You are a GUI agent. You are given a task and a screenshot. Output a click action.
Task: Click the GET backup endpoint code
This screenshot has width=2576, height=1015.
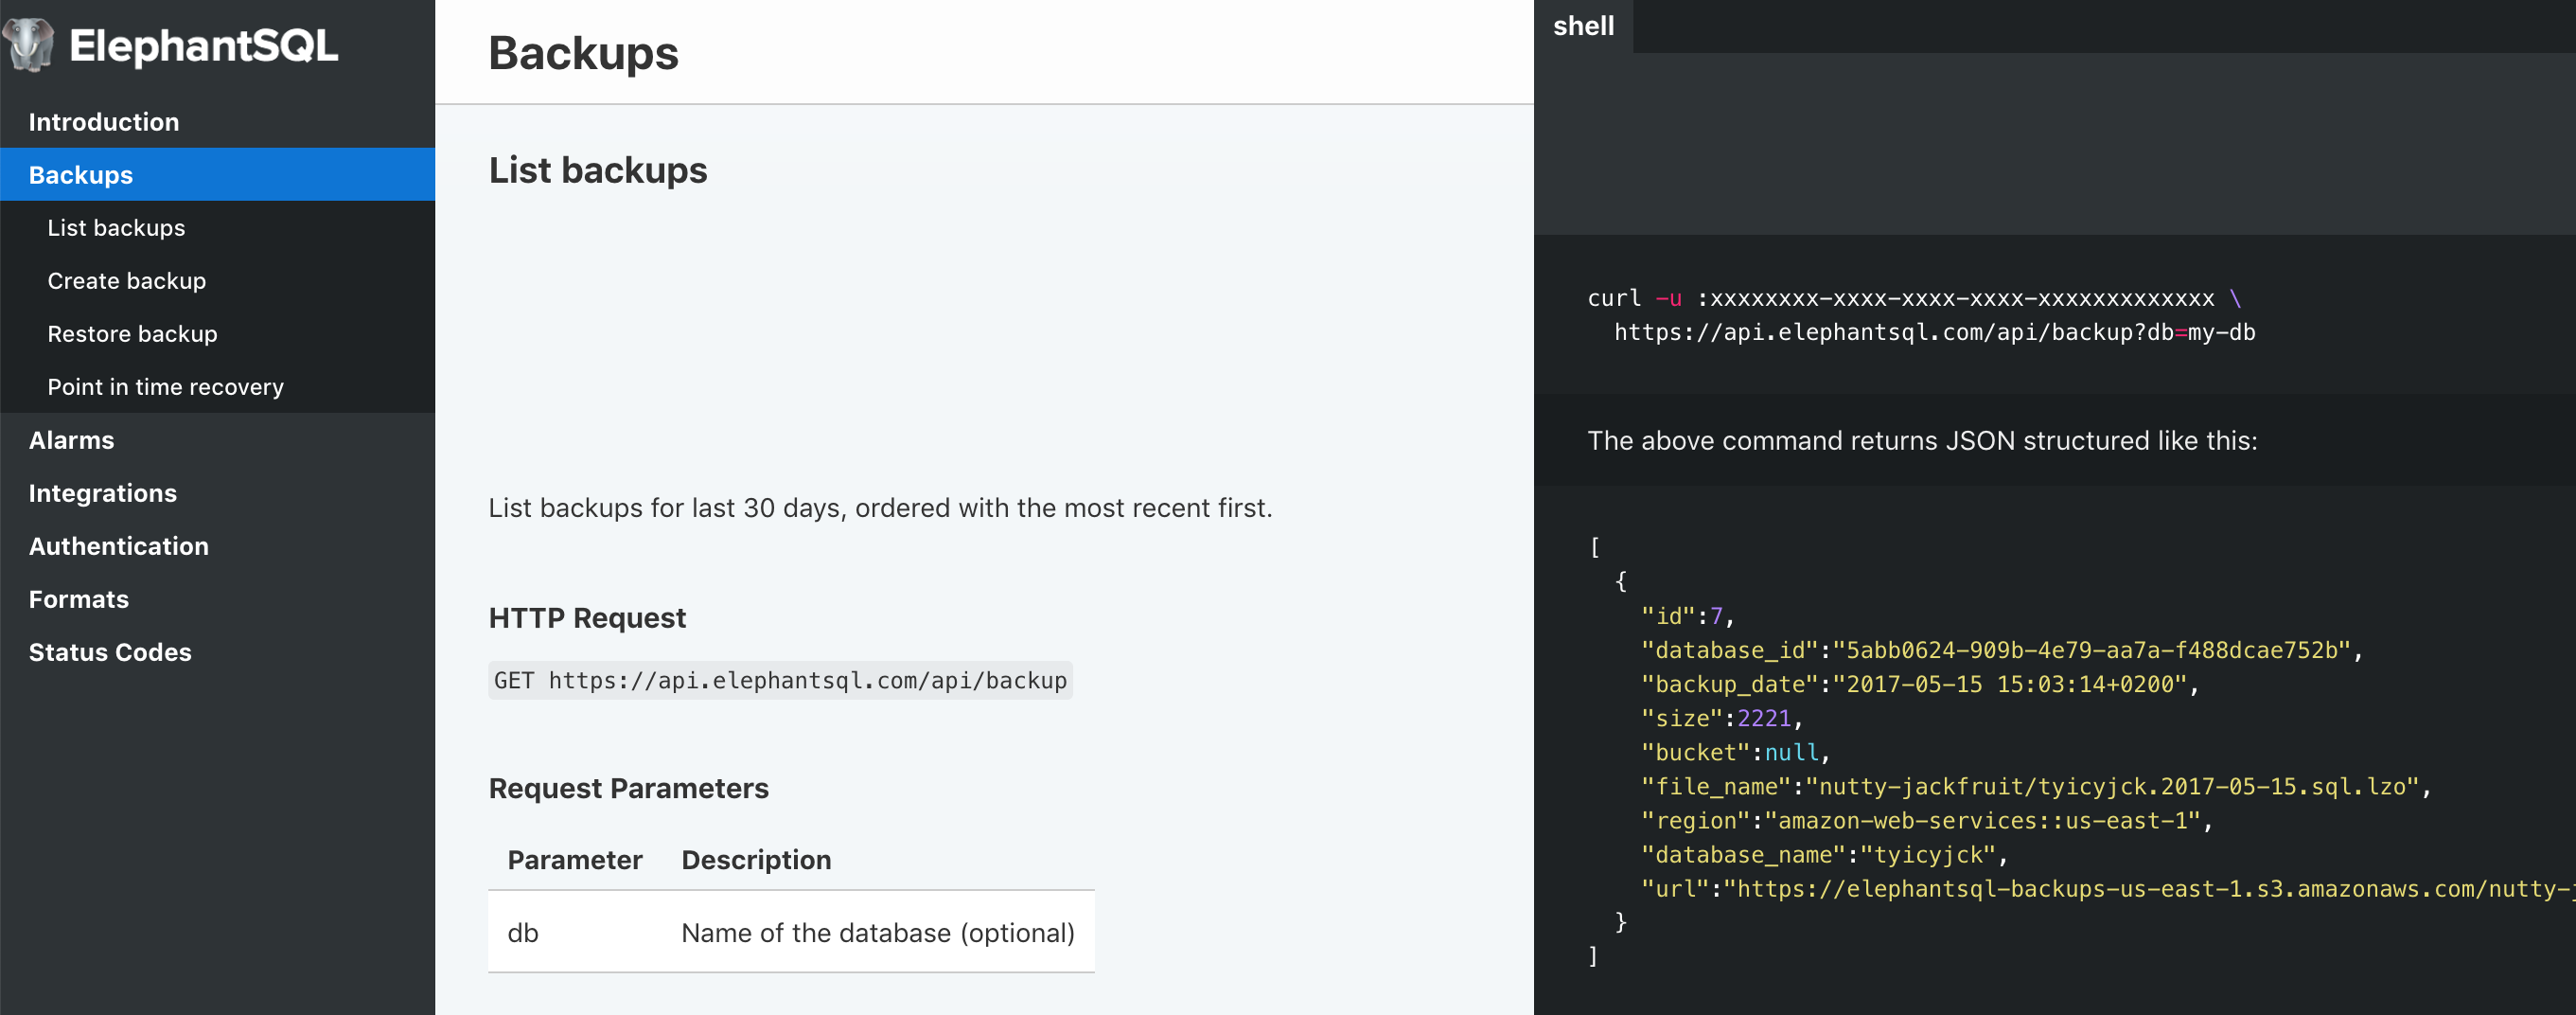(x=780, y=681)
